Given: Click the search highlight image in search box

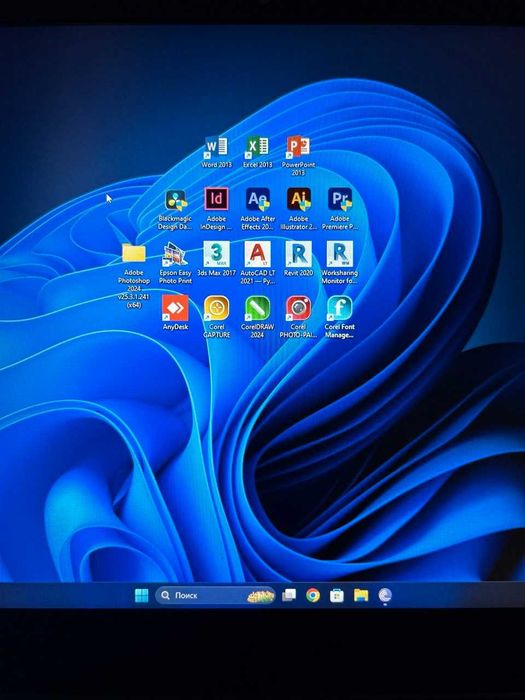Looking at the screenshot, I should click(x=261, y=596).
